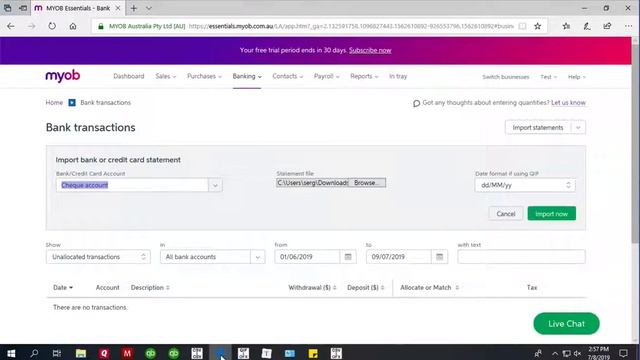Open the browser home page
This screenshot has width=640, height=360.
coord(73,26)
